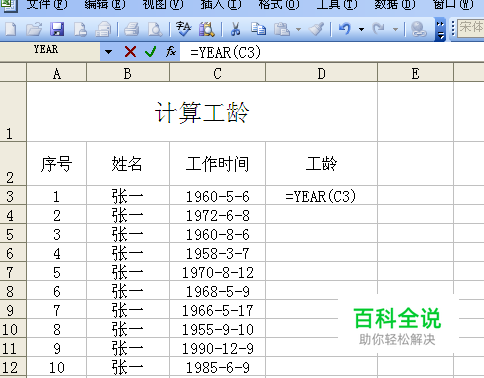Open the font name box showing 宋体
The image size is (484, 378).
(471, 28)
